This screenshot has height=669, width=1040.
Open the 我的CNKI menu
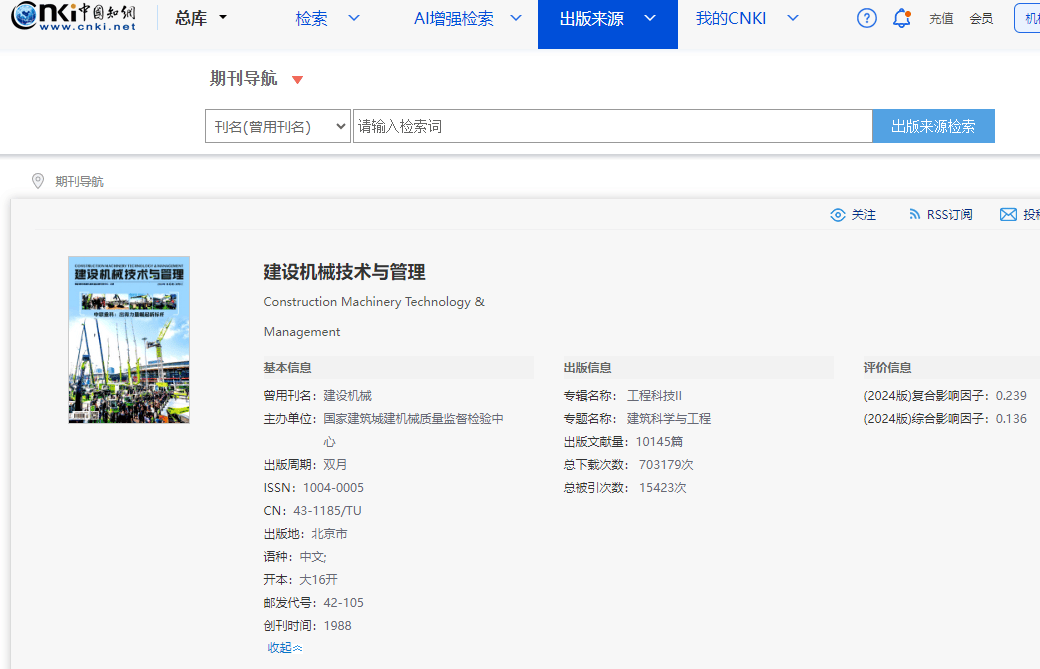pos(730,19)
